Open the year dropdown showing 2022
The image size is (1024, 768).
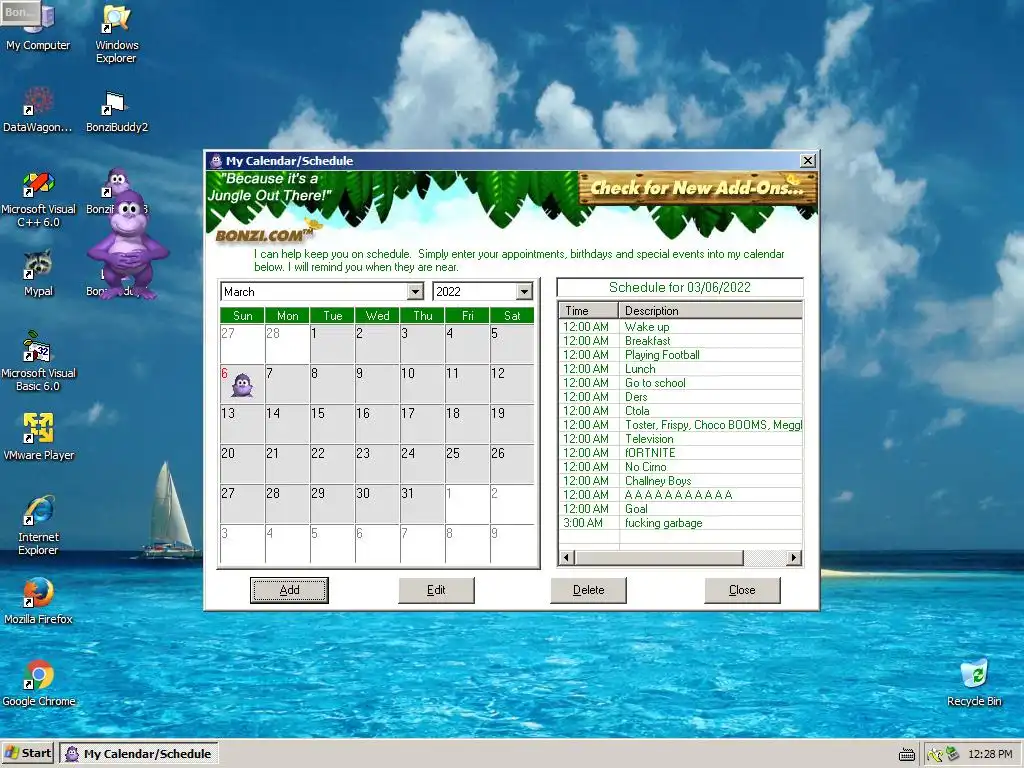(524, 291)
